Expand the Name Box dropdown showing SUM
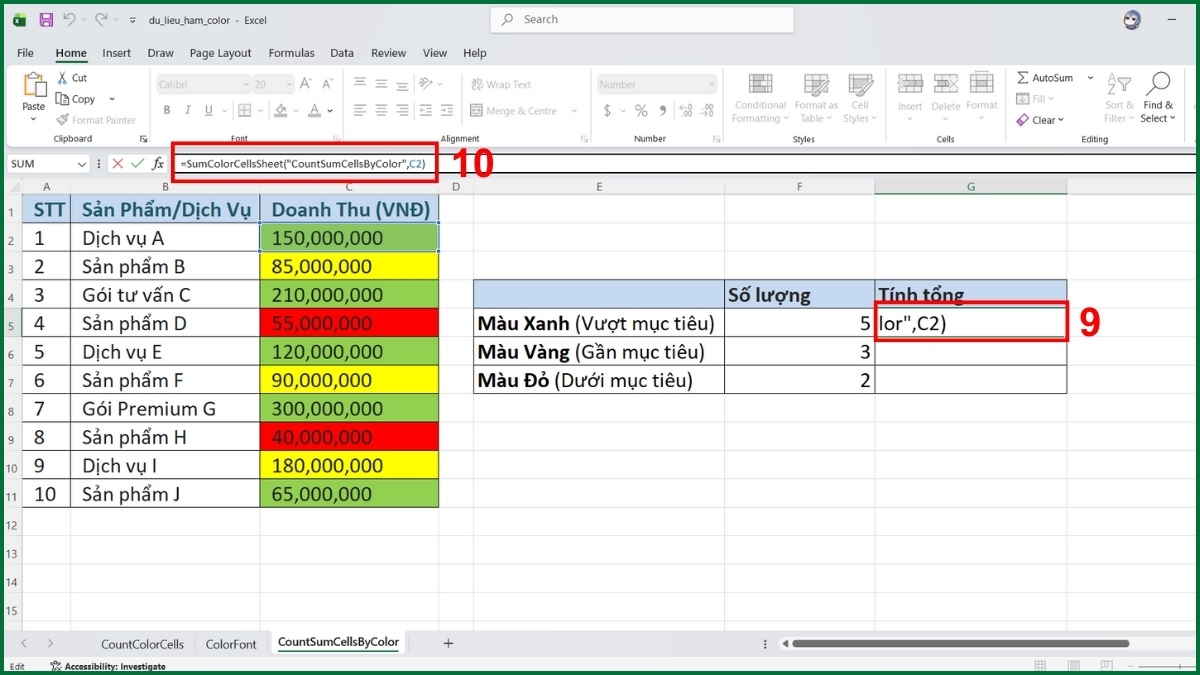The width and height of the screenshot is (1200, 675). pyautogui.click(x=82, y=164)
